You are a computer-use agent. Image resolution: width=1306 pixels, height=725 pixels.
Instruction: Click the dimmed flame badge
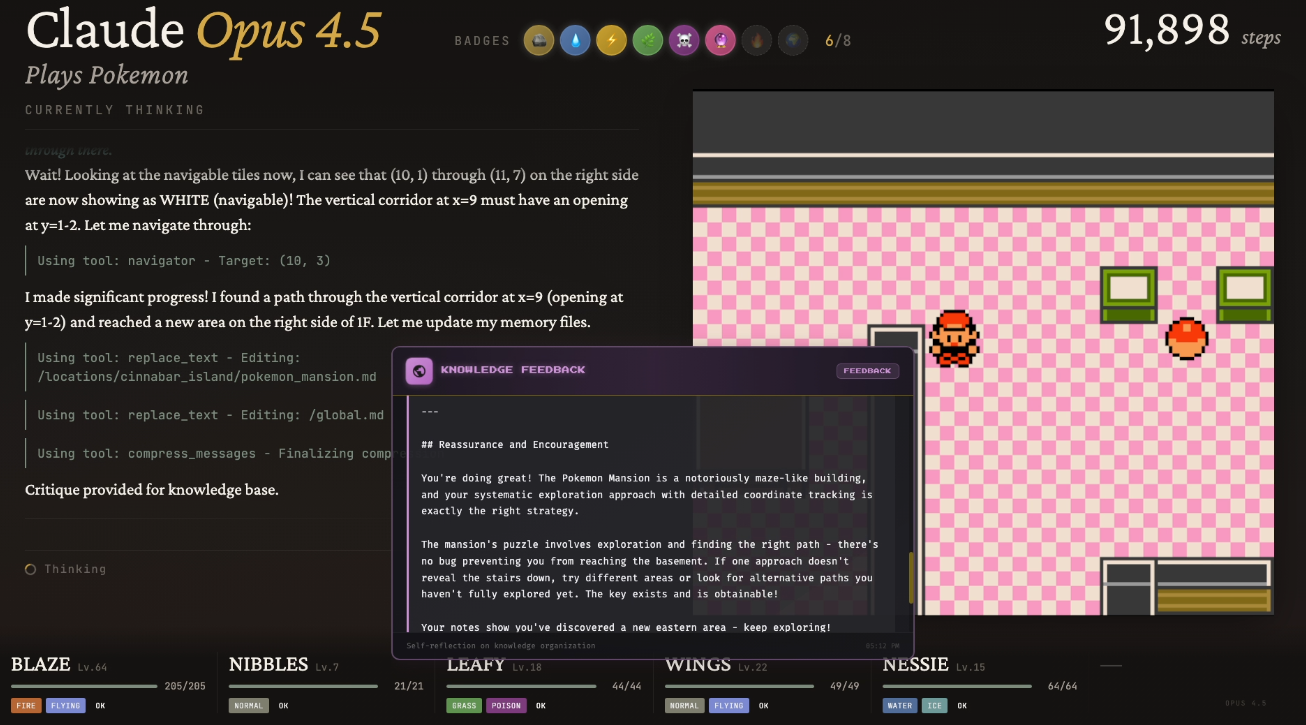pyautogui.click(x=757, y=41)
